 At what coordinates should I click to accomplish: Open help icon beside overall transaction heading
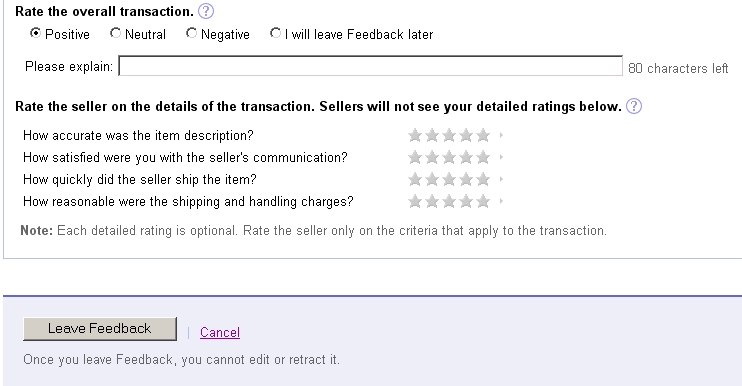tap(206, 11)
